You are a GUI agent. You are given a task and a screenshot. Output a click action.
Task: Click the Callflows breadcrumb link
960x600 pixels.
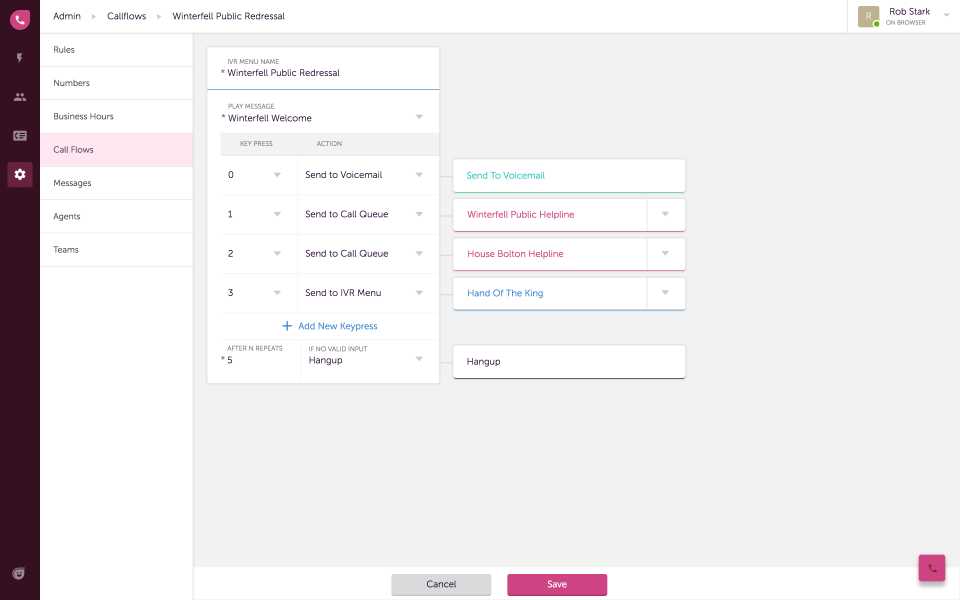click(126, 16)
